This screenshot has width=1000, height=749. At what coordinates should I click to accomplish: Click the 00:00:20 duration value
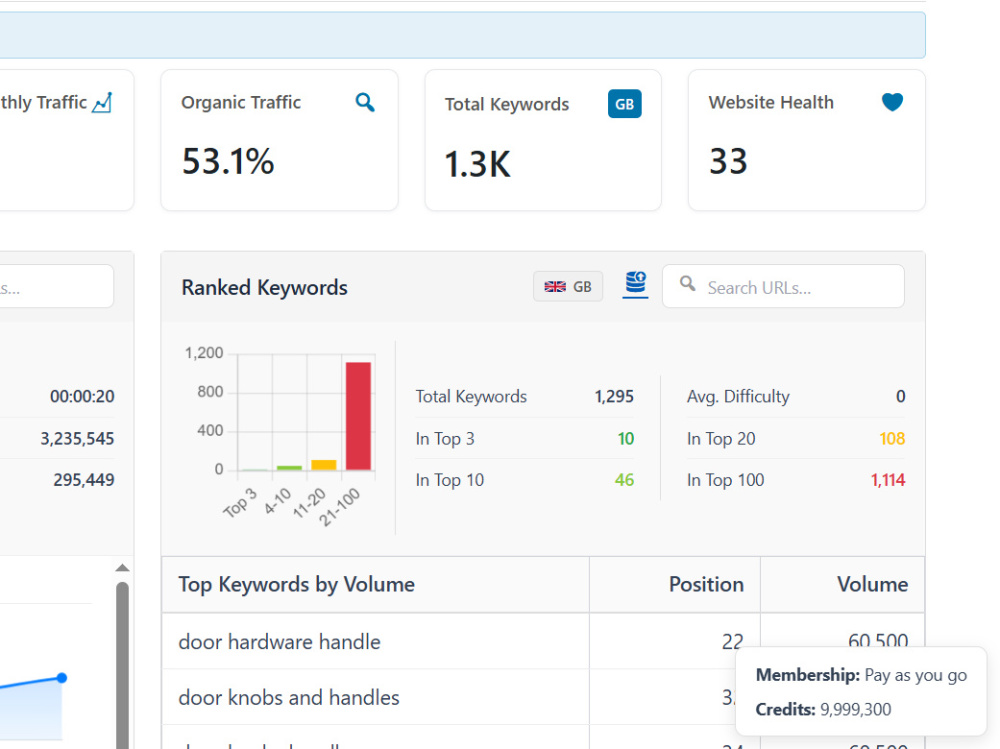tap(82, 397)
